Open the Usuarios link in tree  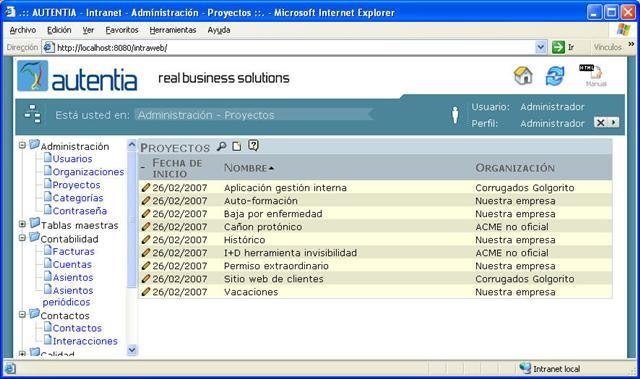pyautogui.click(x=72, y=159)
